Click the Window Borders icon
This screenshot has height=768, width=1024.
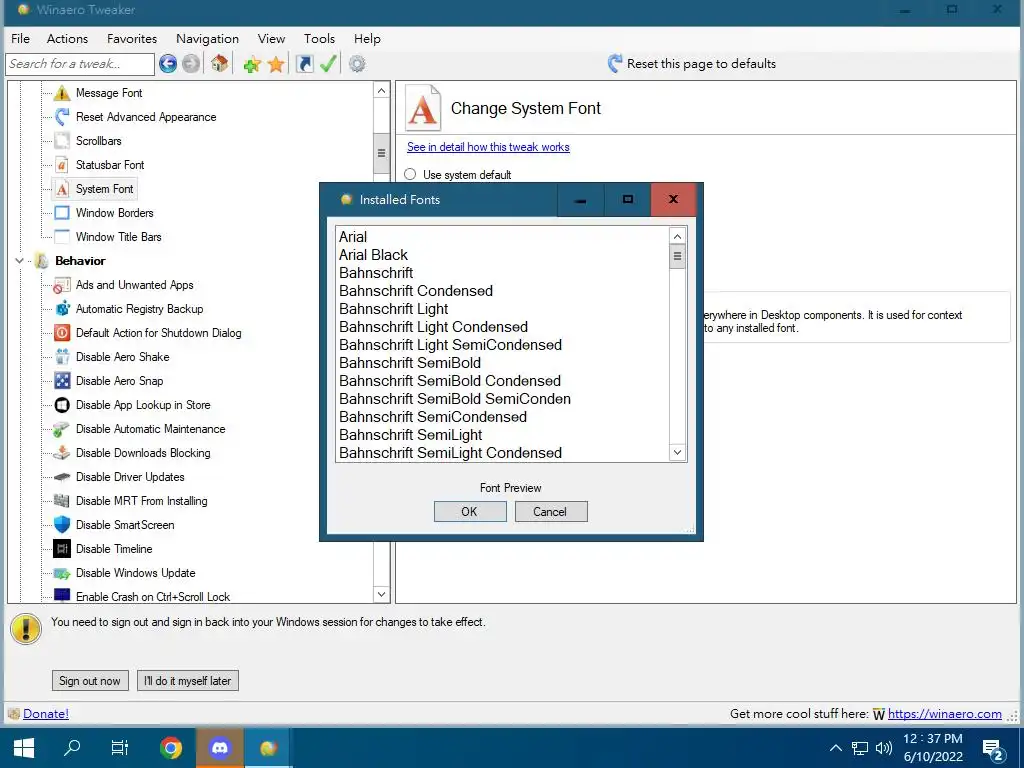[x=62, y=213]
